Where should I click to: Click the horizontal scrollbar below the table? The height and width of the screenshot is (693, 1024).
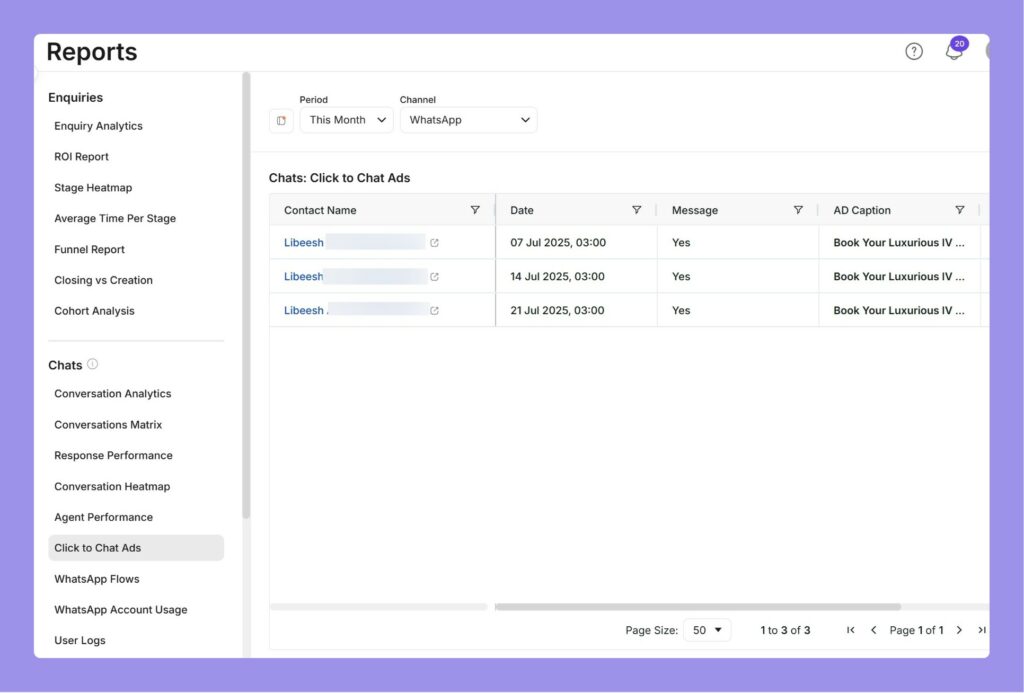tap(700, 606)
